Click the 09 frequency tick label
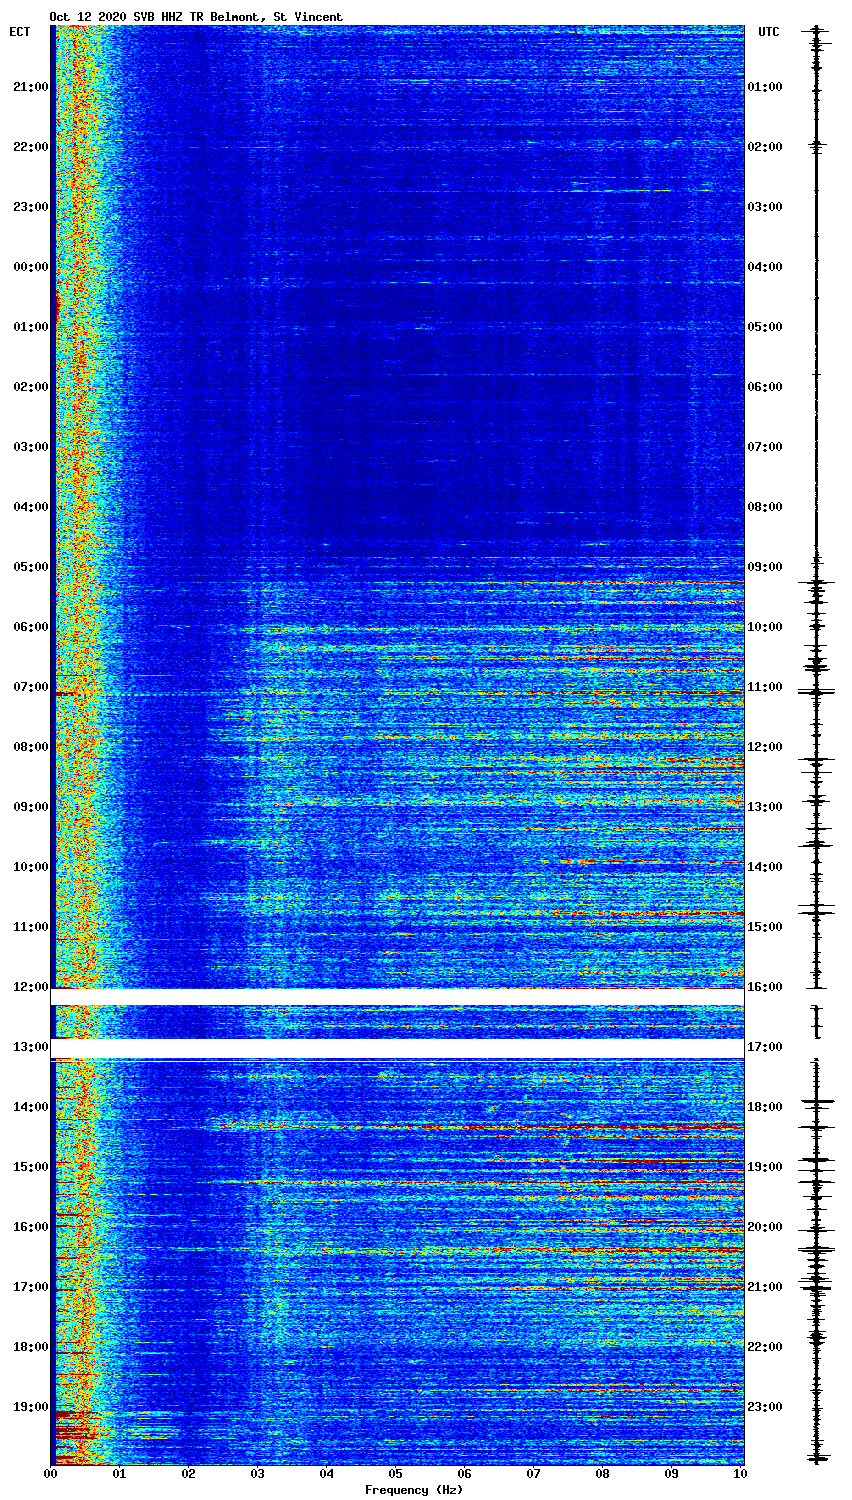The height and width of the screenshot is (1500, 852). pos(671,1474)
